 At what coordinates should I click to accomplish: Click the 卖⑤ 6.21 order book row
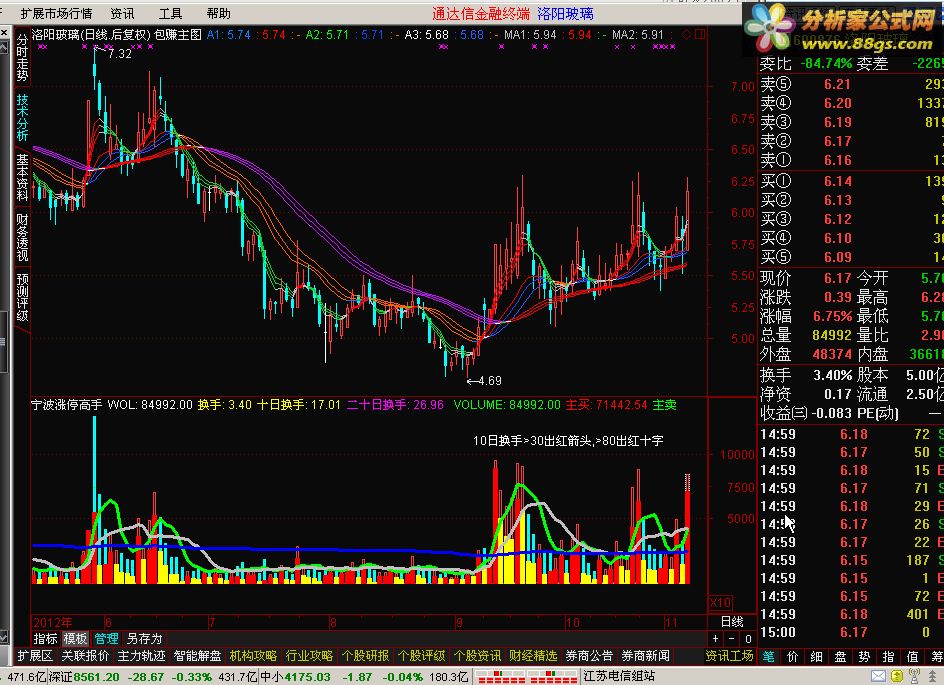851,84
